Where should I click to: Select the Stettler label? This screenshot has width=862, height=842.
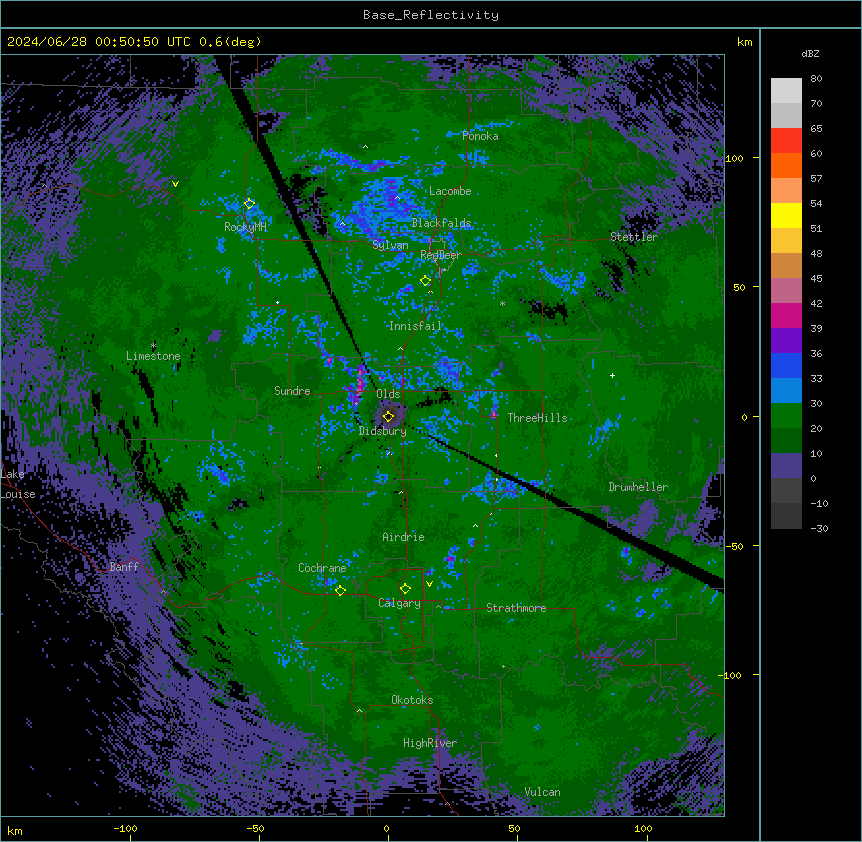coord(634,237)
